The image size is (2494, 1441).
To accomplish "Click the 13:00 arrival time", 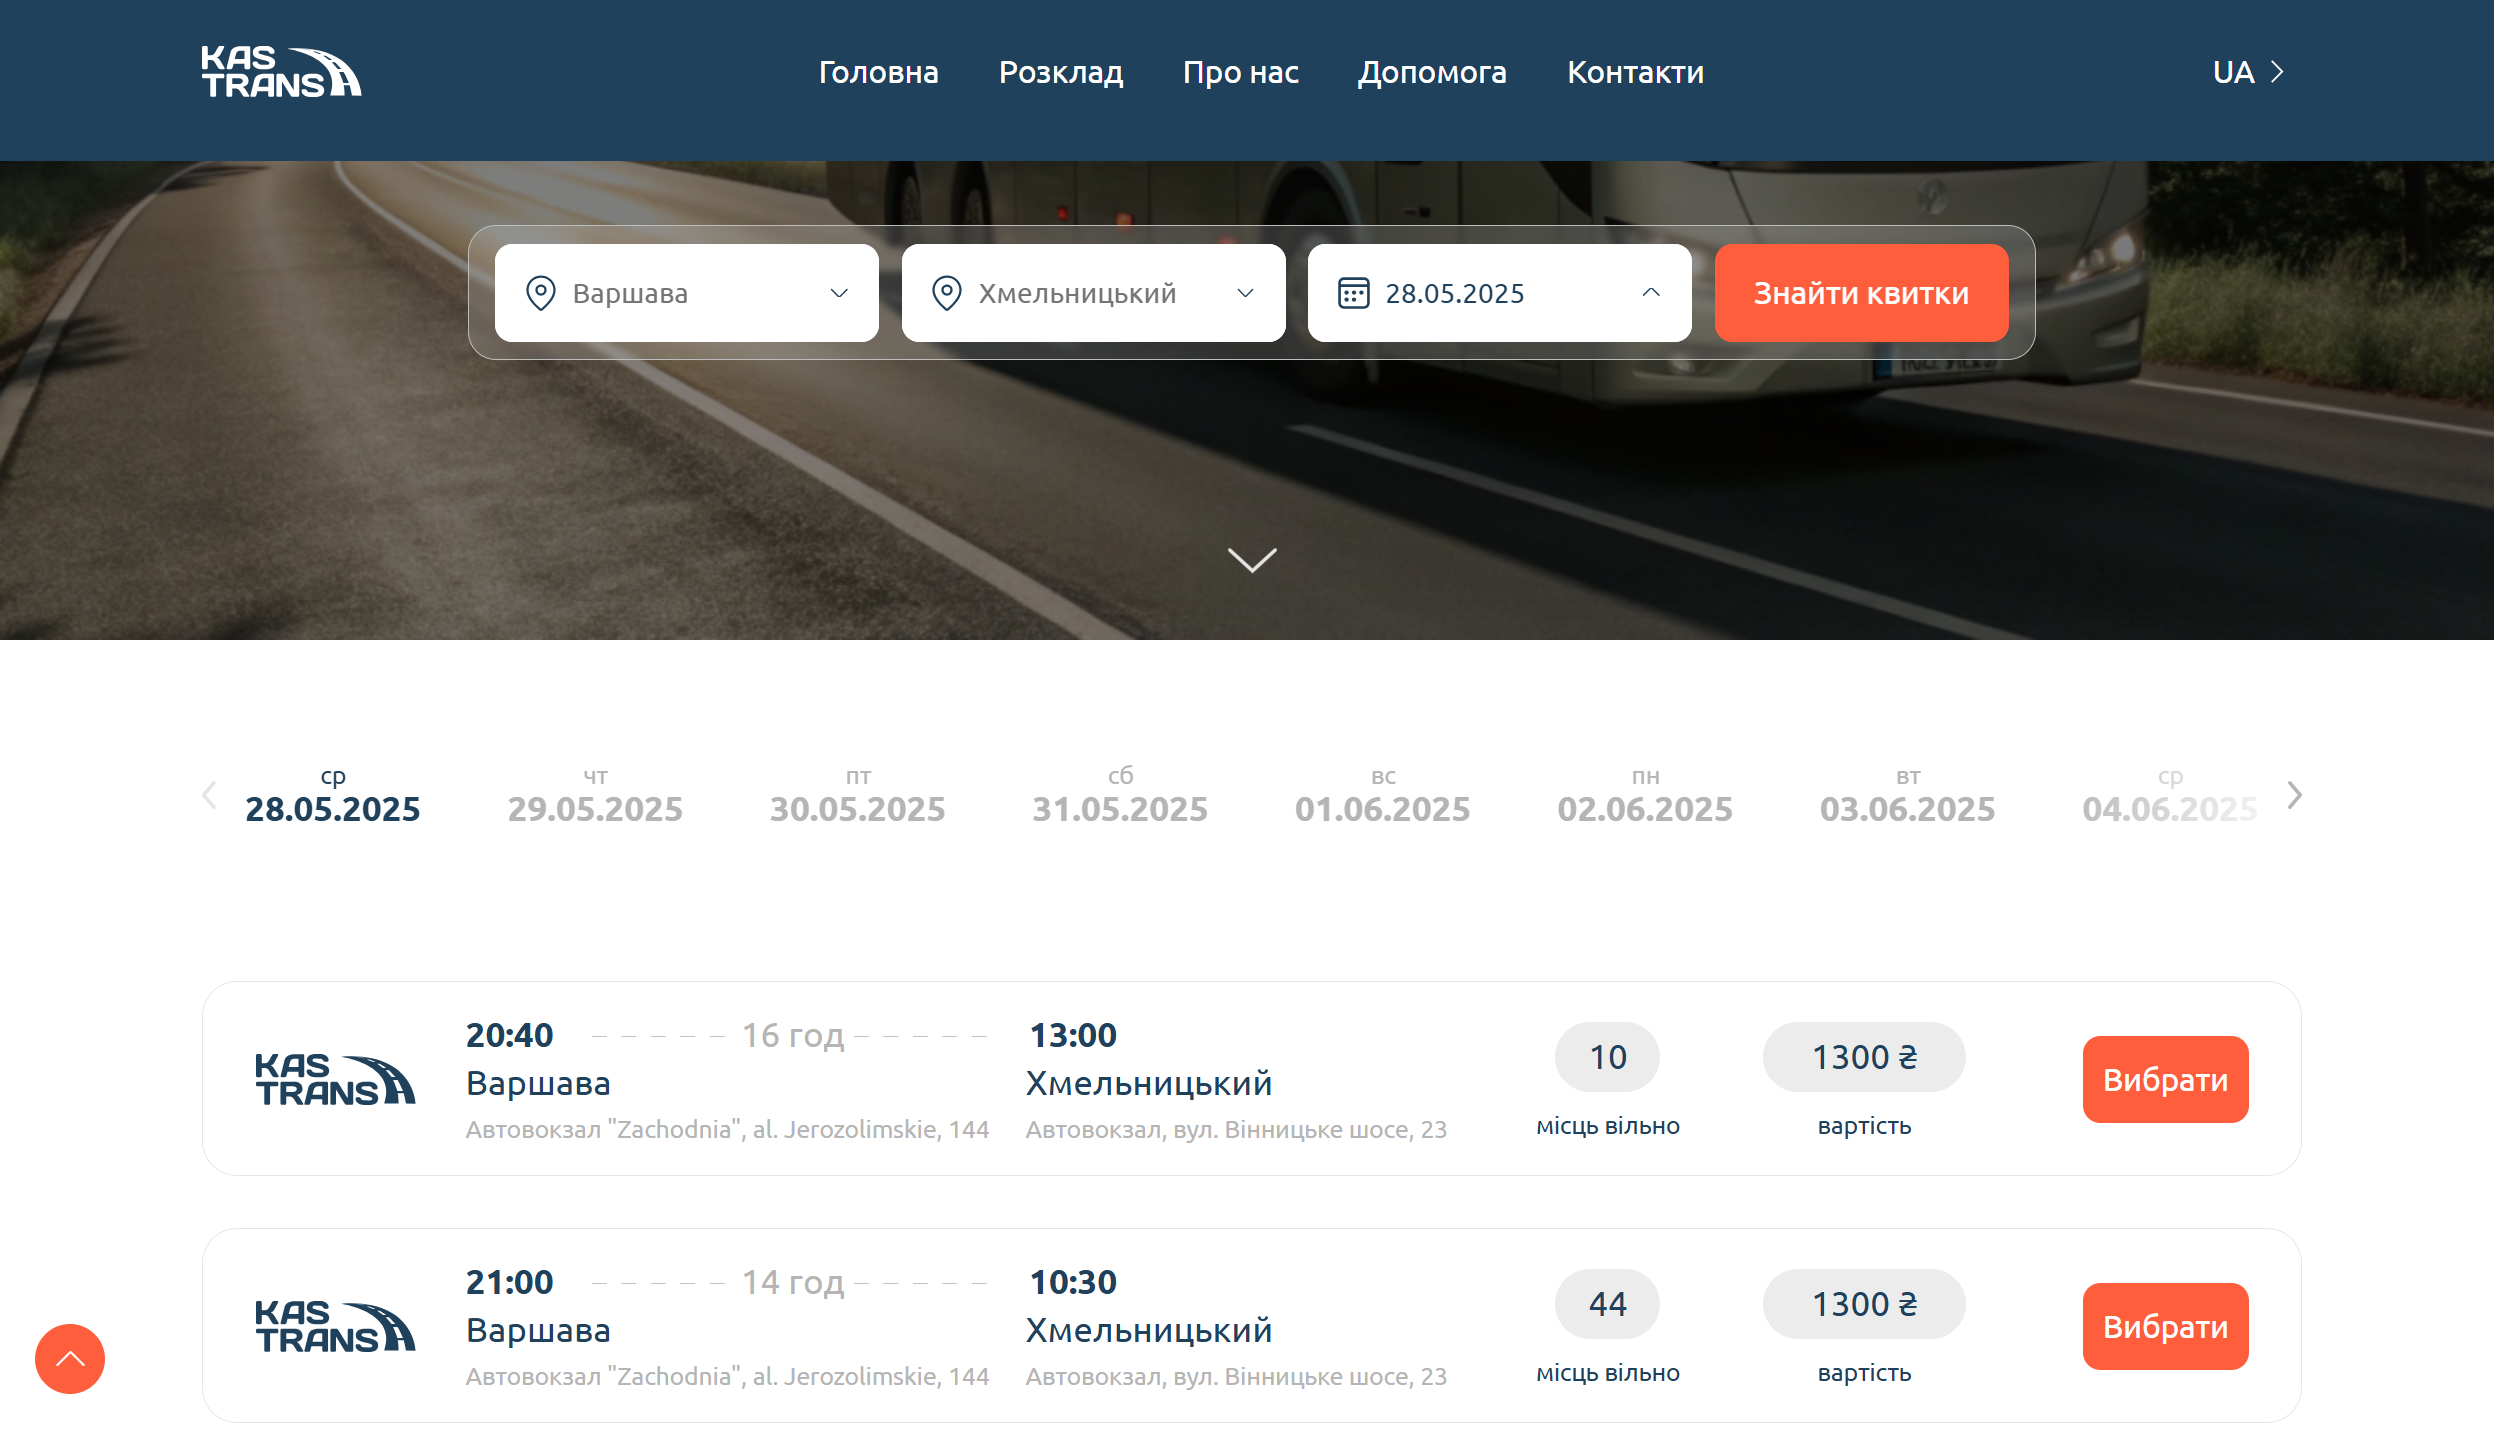I will click(x=1073, y=1035).
